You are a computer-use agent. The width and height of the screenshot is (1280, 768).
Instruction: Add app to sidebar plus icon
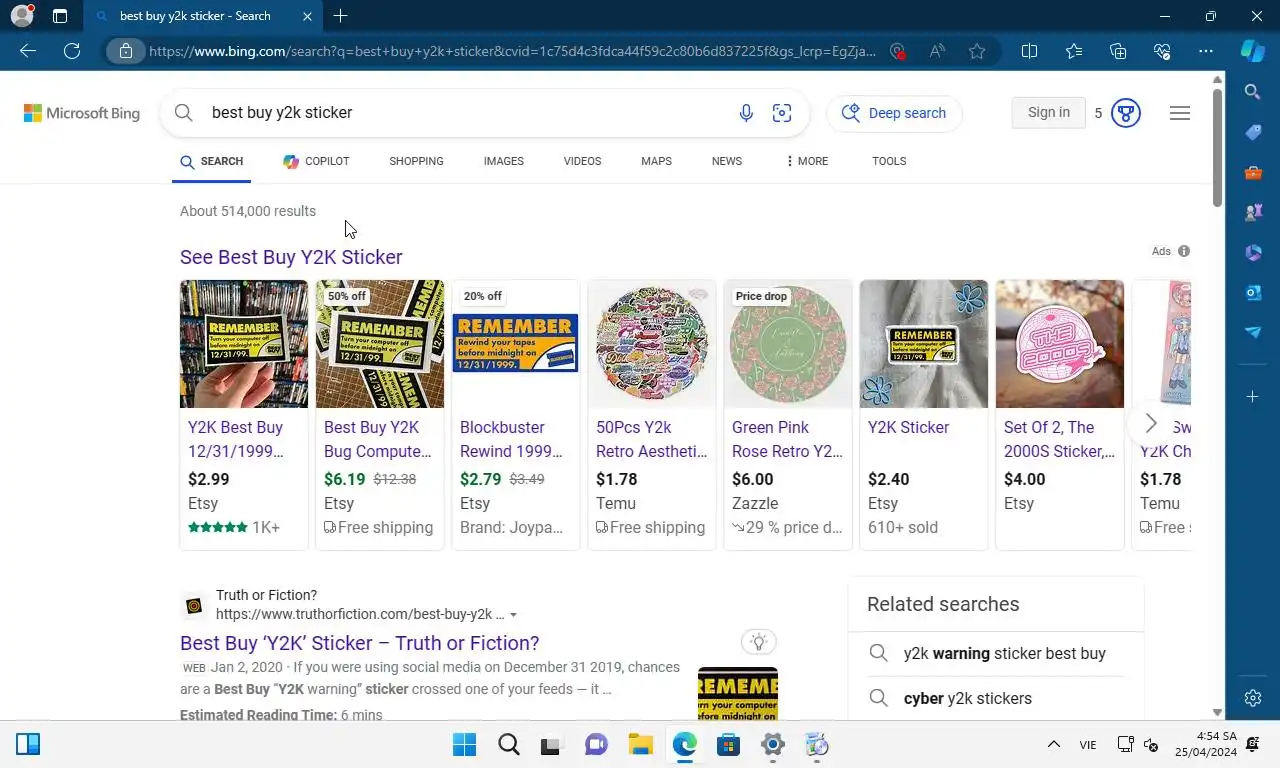click(x=1253, y=397)
